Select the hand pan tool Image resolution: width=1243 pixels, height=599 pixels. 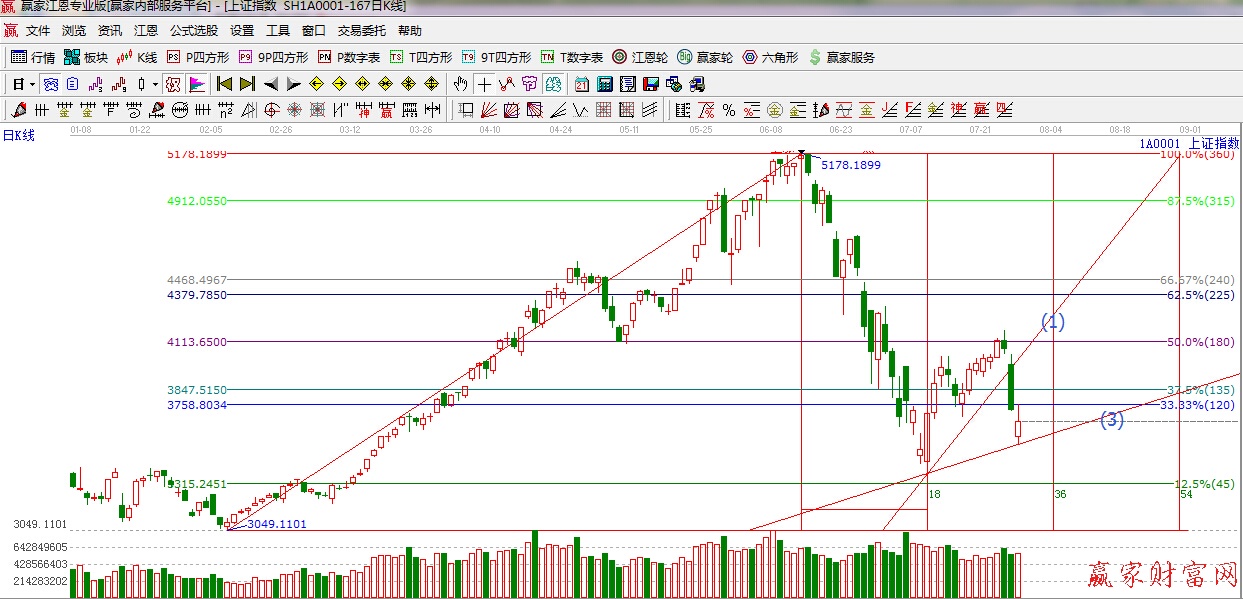tap(460, 84)
